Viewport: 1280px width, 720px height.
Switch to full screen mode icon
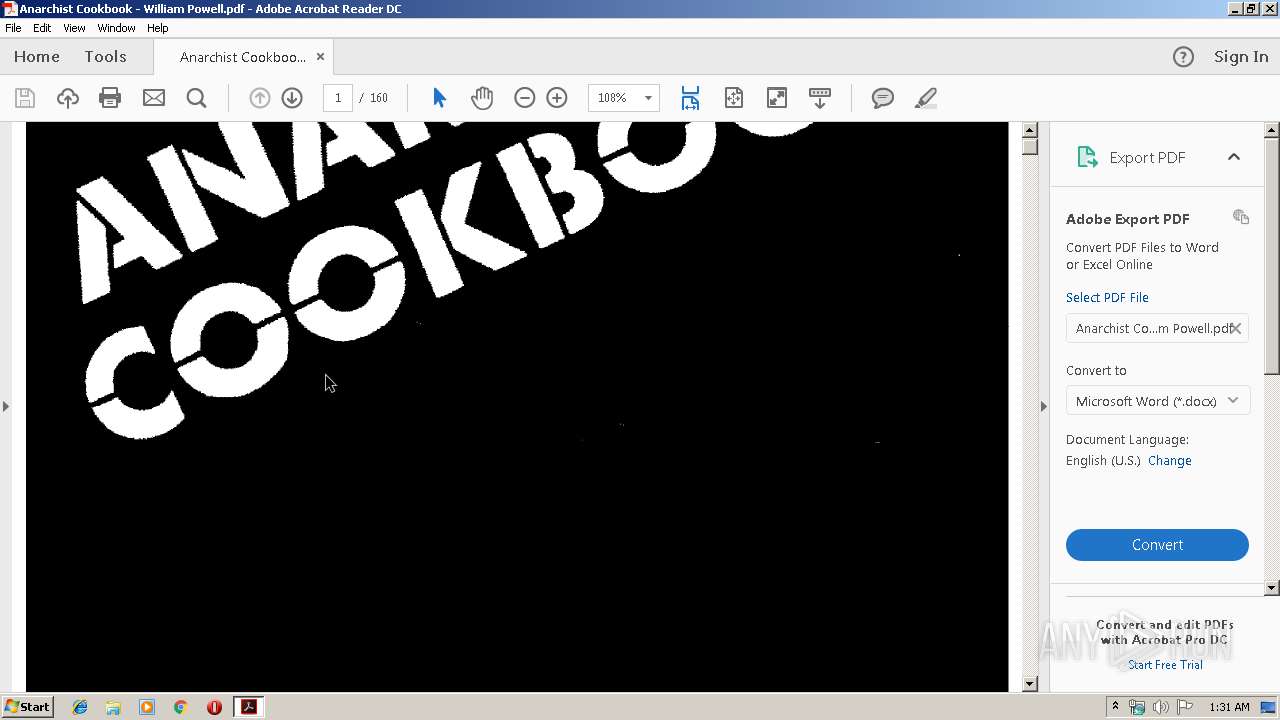[x=776, y=98]
